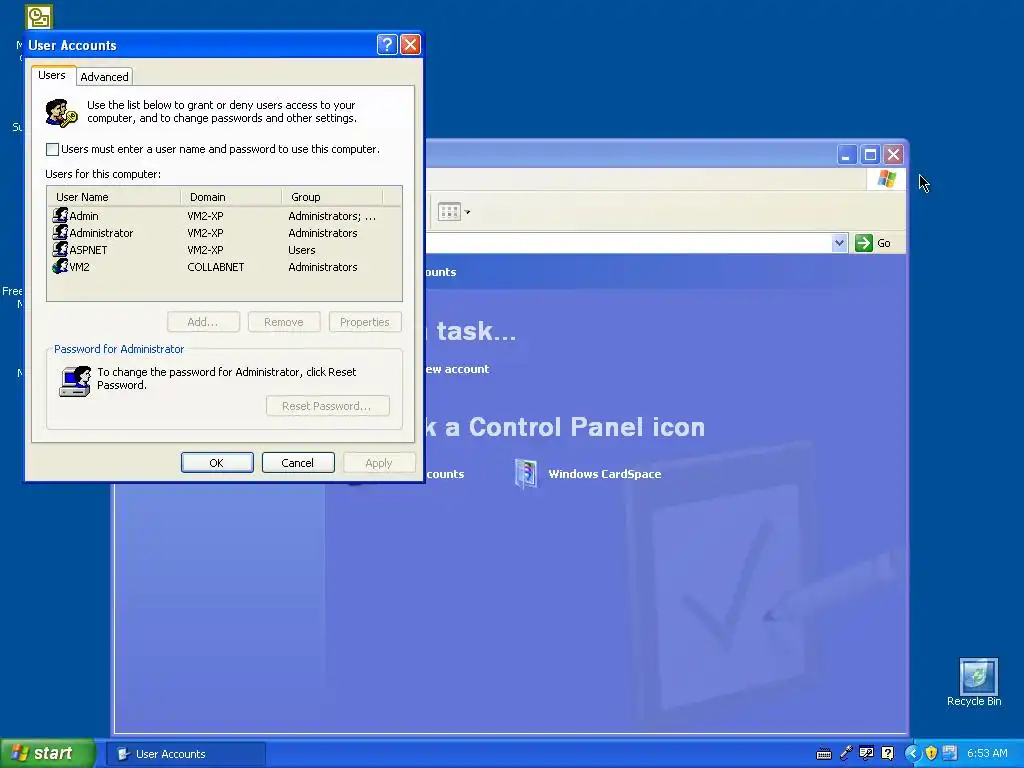
Task: Minimize the background Control Panel window
Action: click(847, 155)
